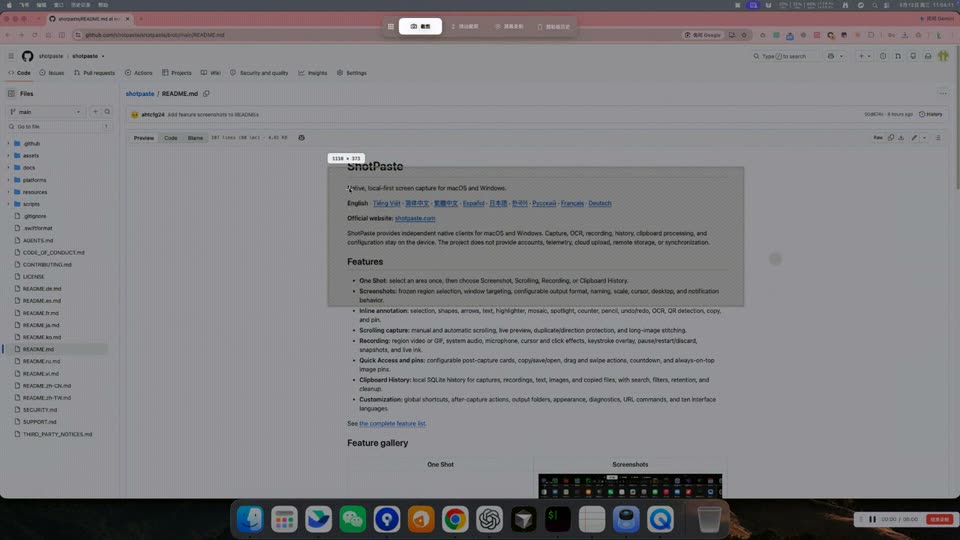Viewport: 960px width, 540px height.
Task: Open QuickTime Player in the dock
Action: pyautogui.click(x=660, y=519)
